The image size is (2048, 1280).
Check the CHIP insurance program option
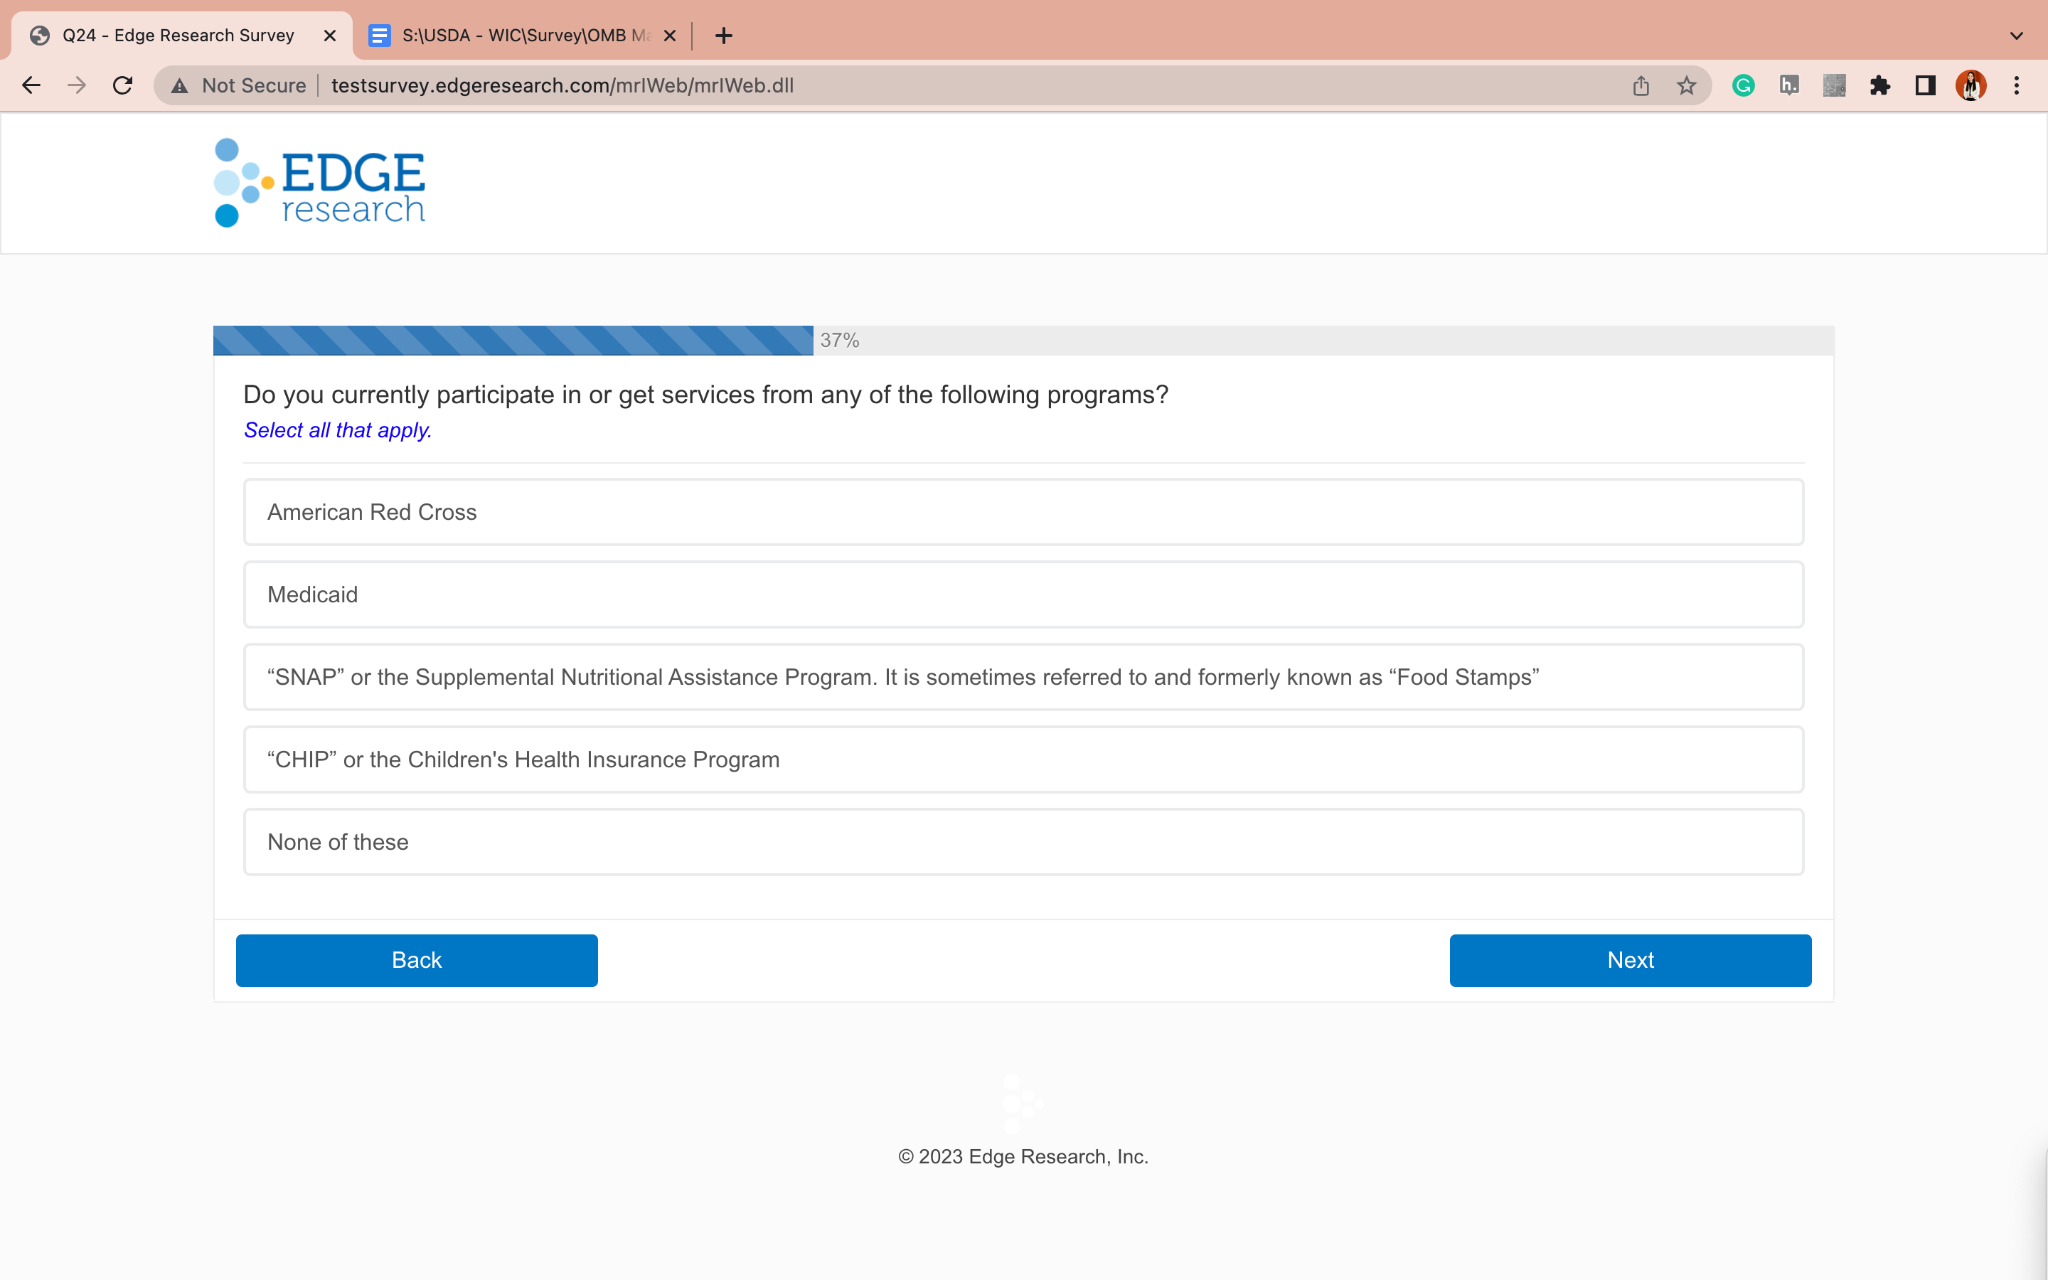1023,760
